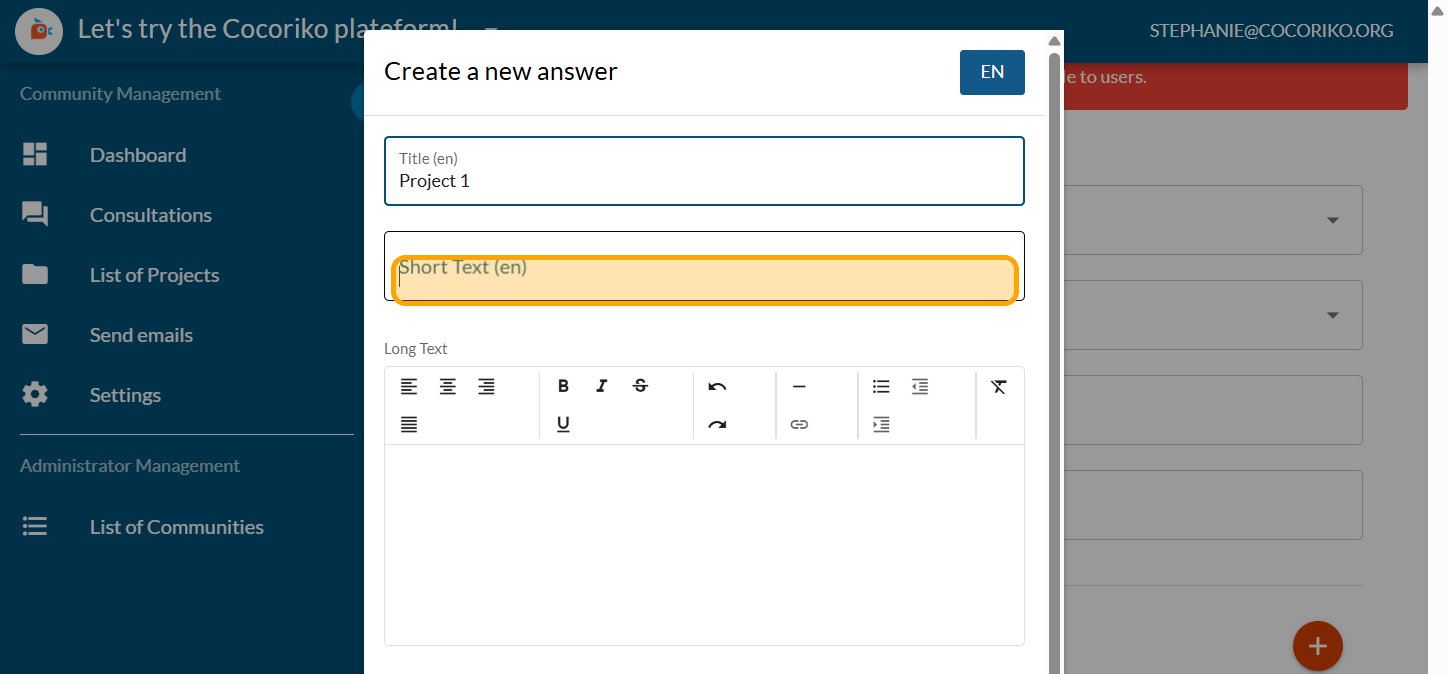Open the EN language selector
The image size is (1447, 674).
click(x=992, y=72)
